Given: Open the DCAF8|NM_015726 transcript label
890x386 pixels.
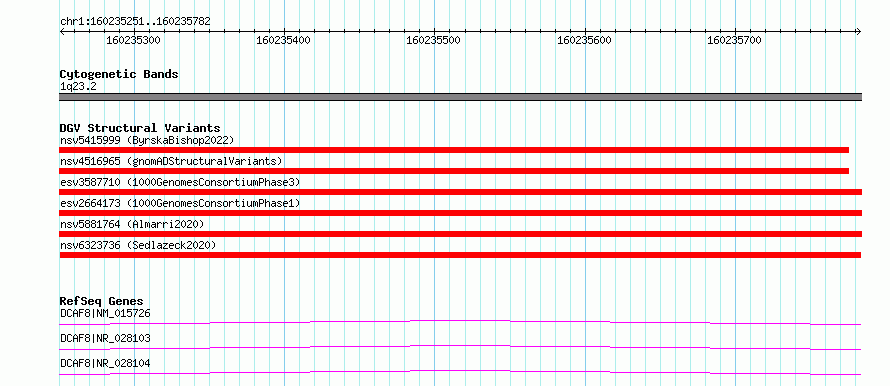Looking at the screenshot, I should click(105, 313).
